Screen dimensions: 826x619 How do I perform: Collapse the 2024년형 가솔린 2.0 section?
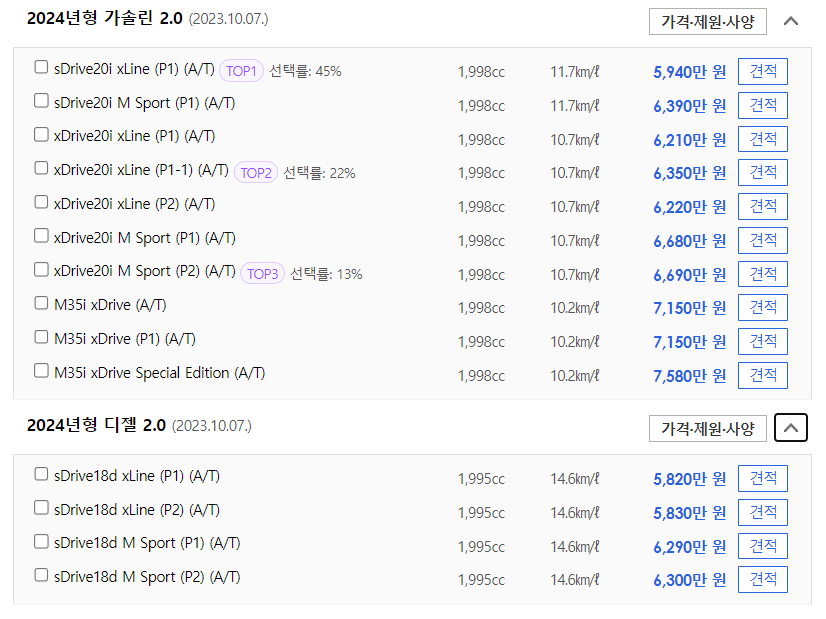791,22
